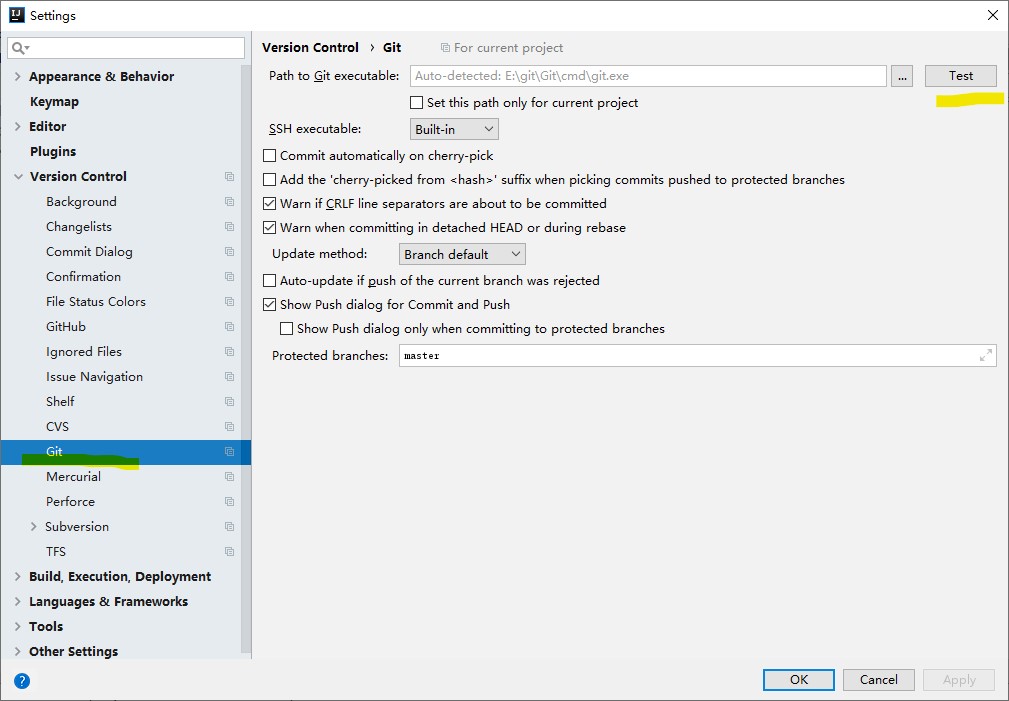This screenshot has height=701, width=1009.
Task: Click the Cancel button
Action: [x=878, y=680]
